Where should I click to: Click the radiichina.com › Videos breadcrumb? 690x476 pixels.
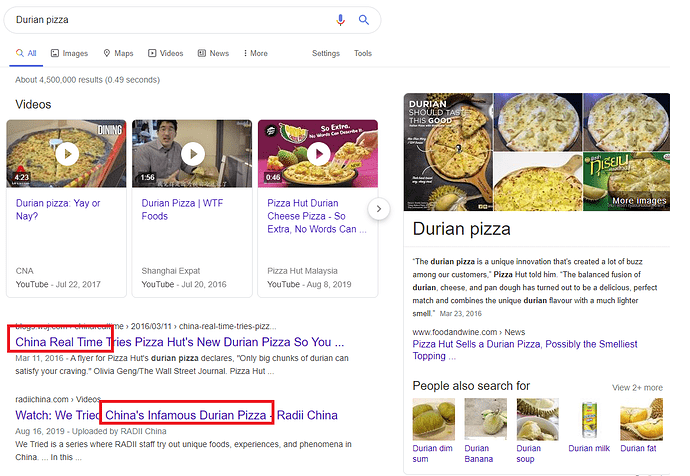point(58,399)
